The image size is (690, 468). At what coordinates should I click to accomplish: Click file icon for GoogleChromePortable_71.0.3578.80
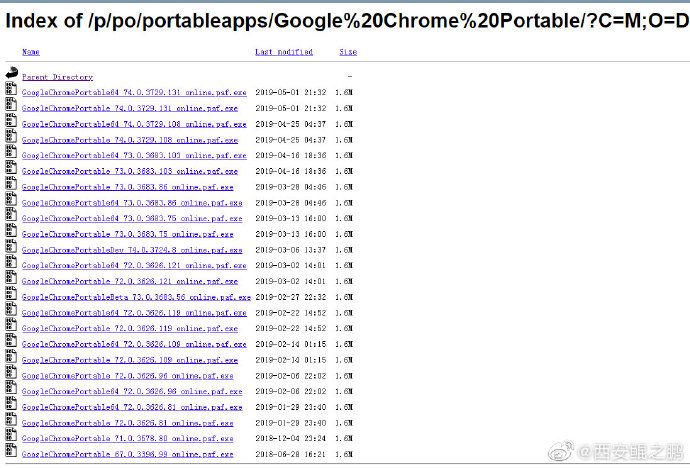[x=11, y=434]
